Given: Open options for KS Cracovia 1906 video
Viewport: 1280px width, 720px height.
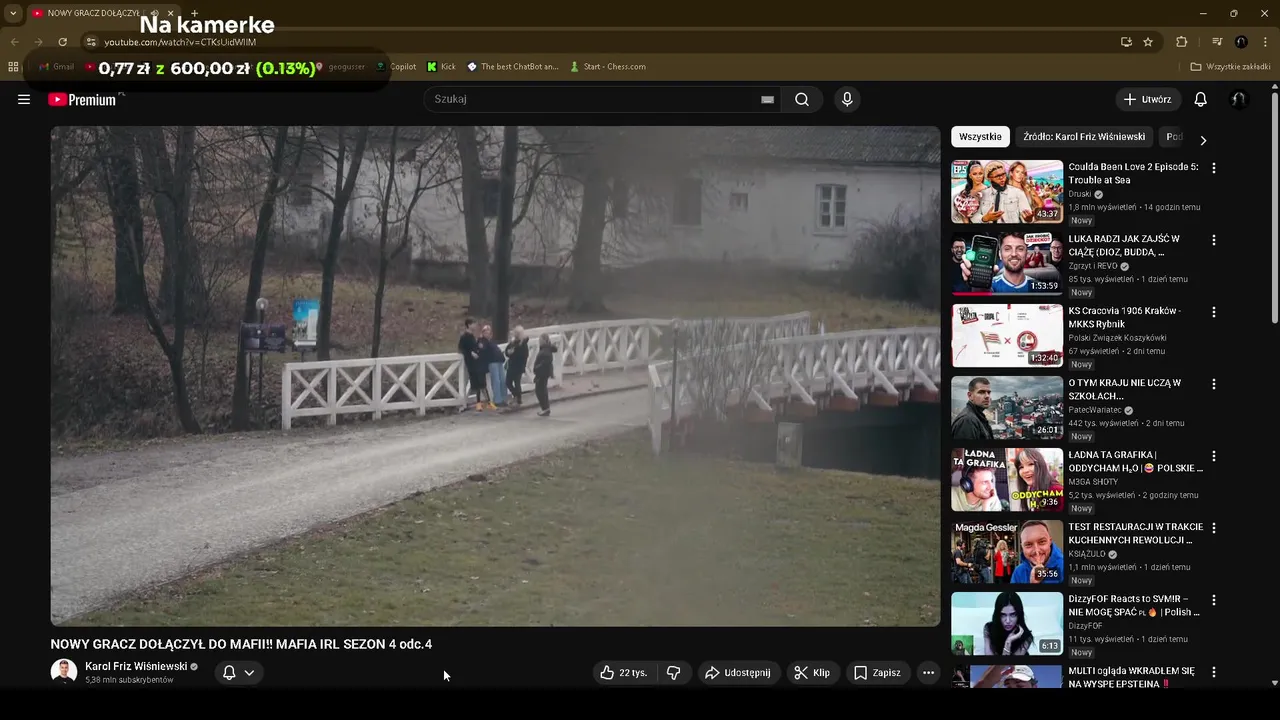Looking at the screenshot, I should pyautogui.click(x=1214, y=312).
